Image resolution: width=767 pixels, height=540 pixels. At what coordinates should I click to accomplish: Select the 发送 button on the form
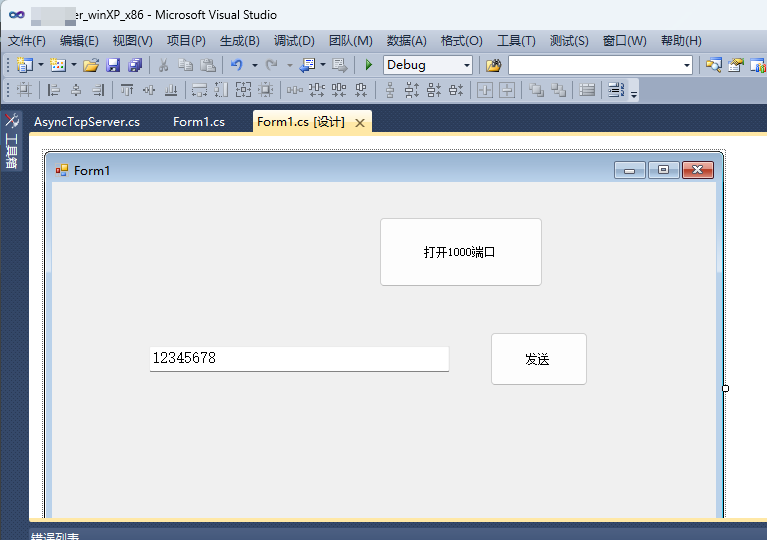point(539,359)
